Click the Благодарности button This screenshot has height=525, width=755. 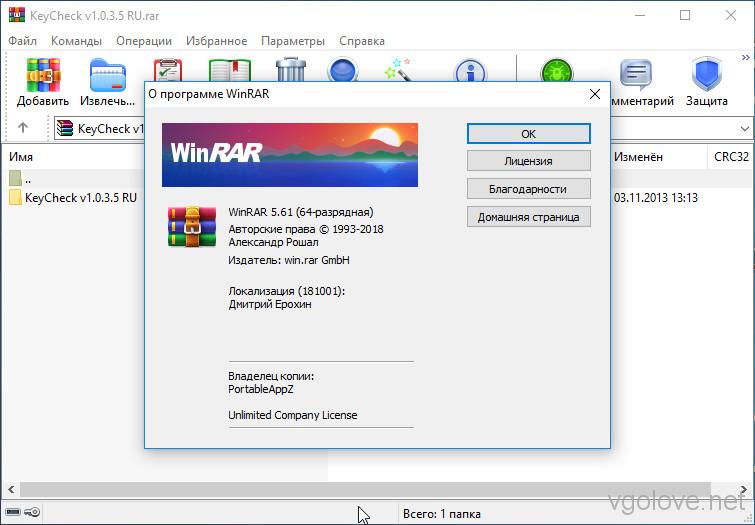(528, 189)
